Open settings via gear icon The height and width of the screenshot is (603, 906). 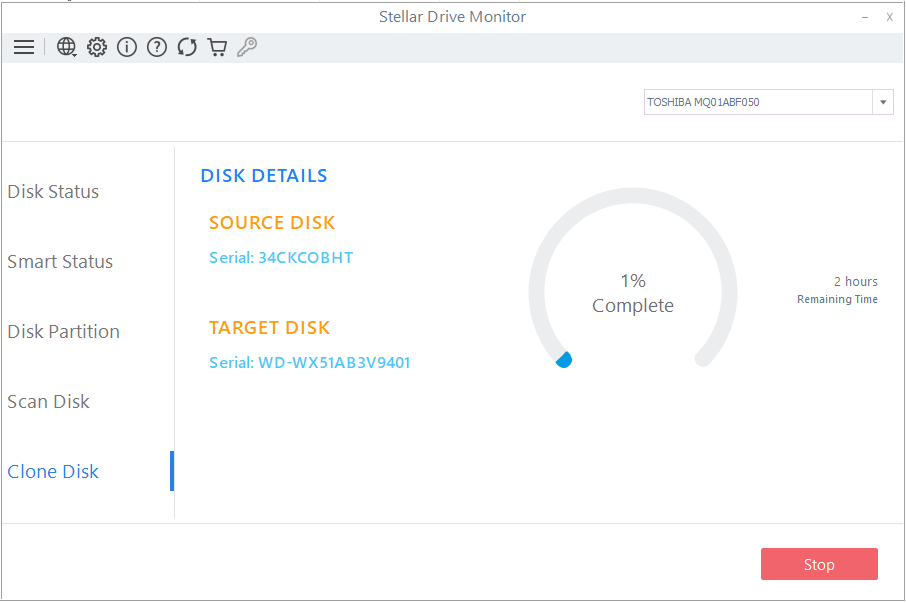pyautogui.click(x=96, y=47)
